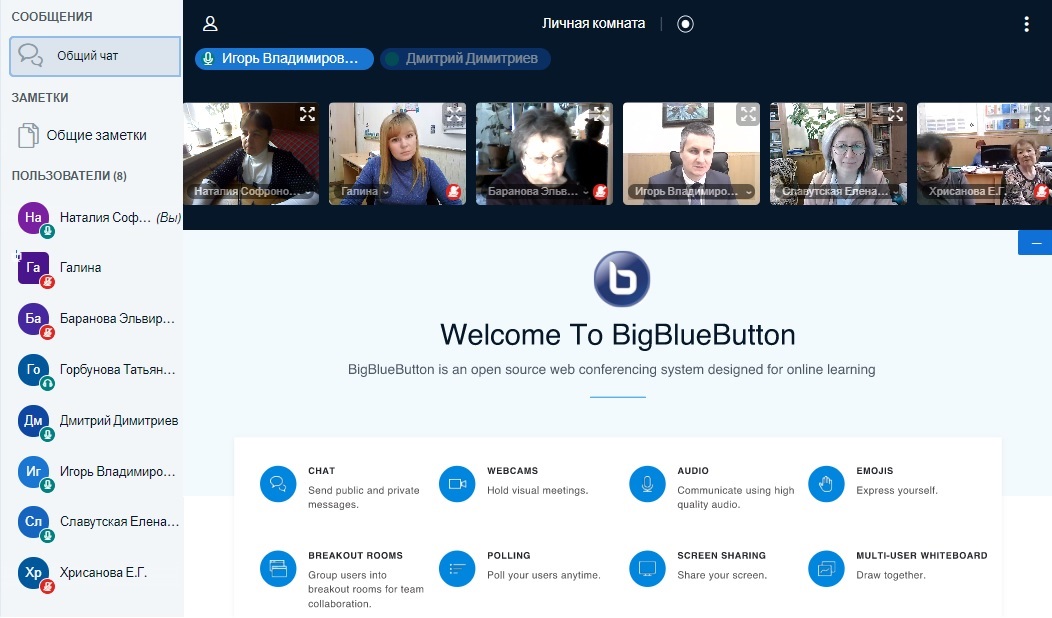Select Игорь Владимиро webcam video
This screenshot has height=618, width=1052.
[691, 154]
